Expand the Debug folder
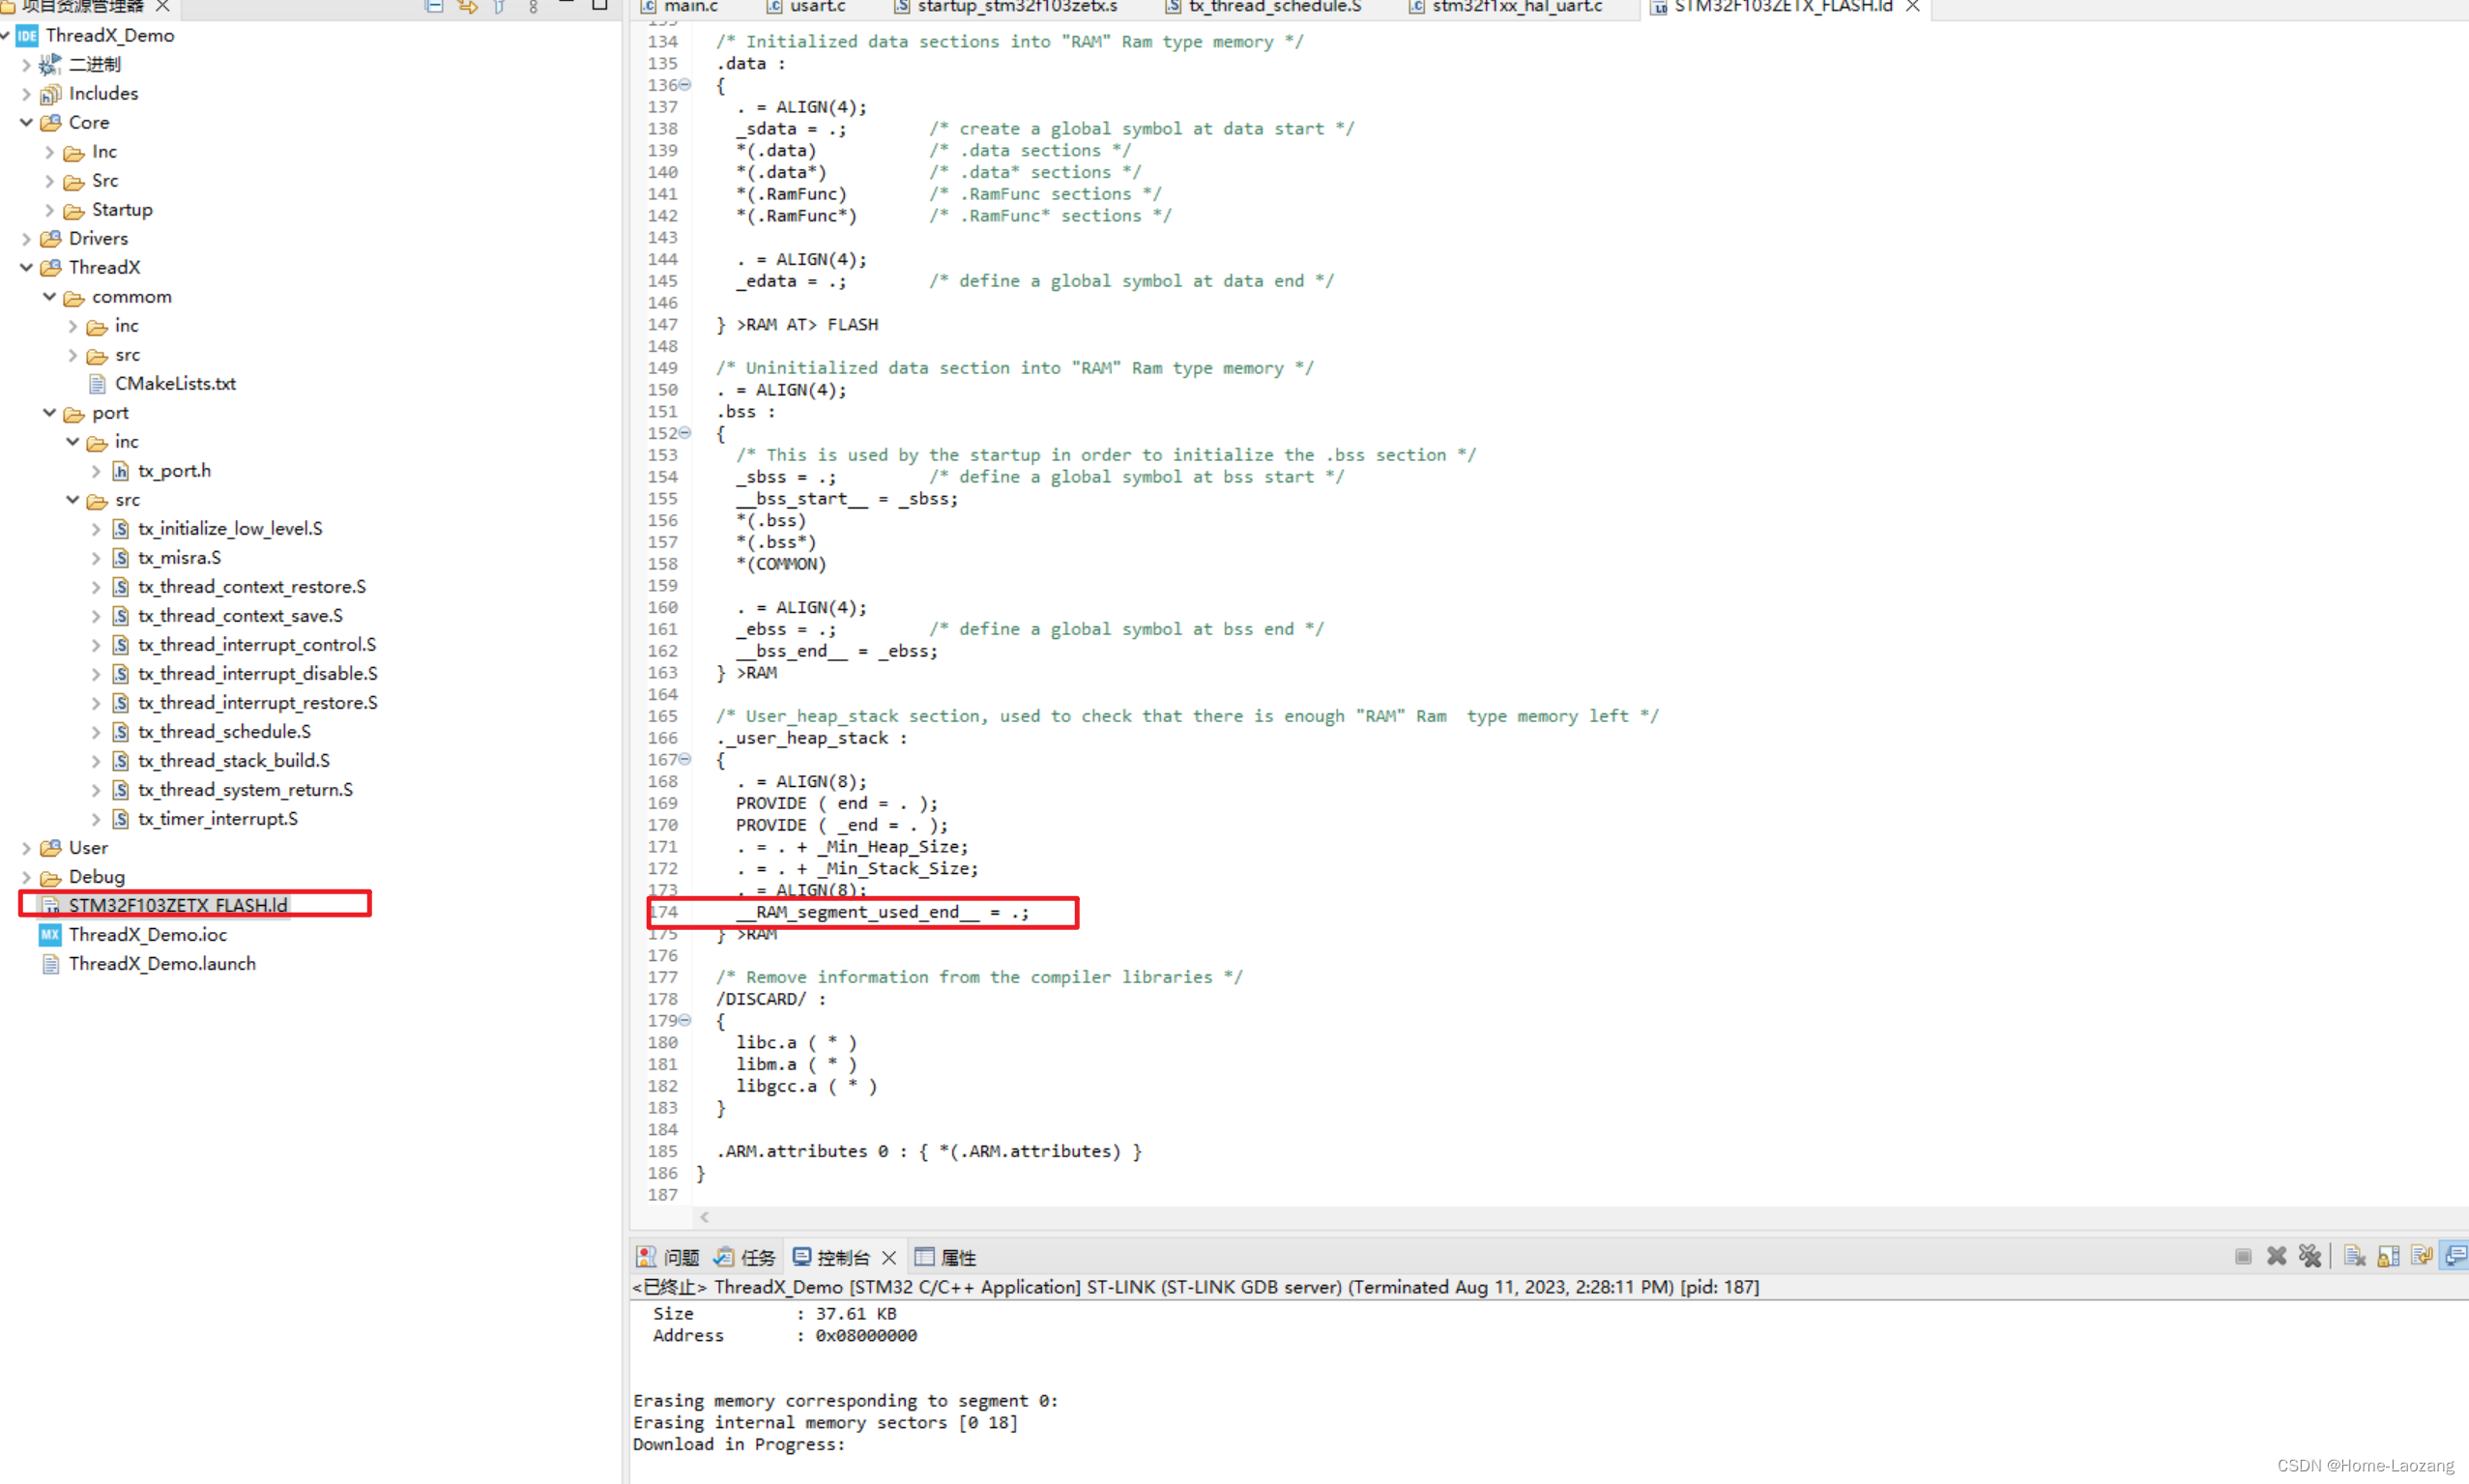This screenshot has height=1484, width=2469. pos(26,877)
